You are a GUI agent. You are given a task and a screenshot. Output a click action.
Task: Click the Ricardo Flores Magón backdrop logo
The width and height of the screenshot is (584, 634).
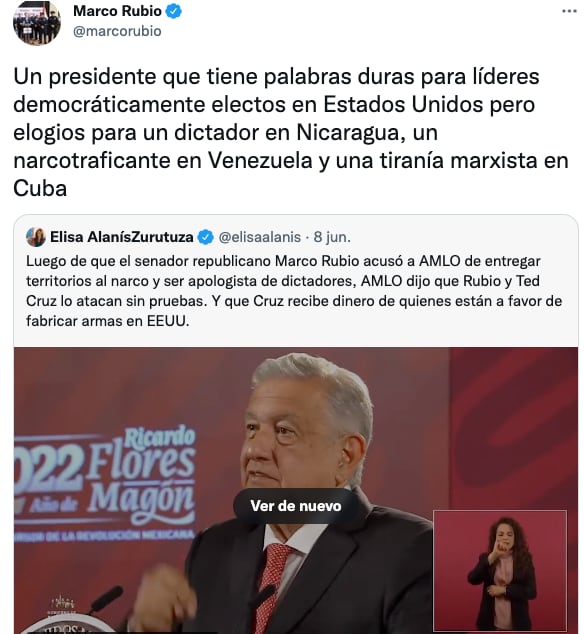point(105,483)
